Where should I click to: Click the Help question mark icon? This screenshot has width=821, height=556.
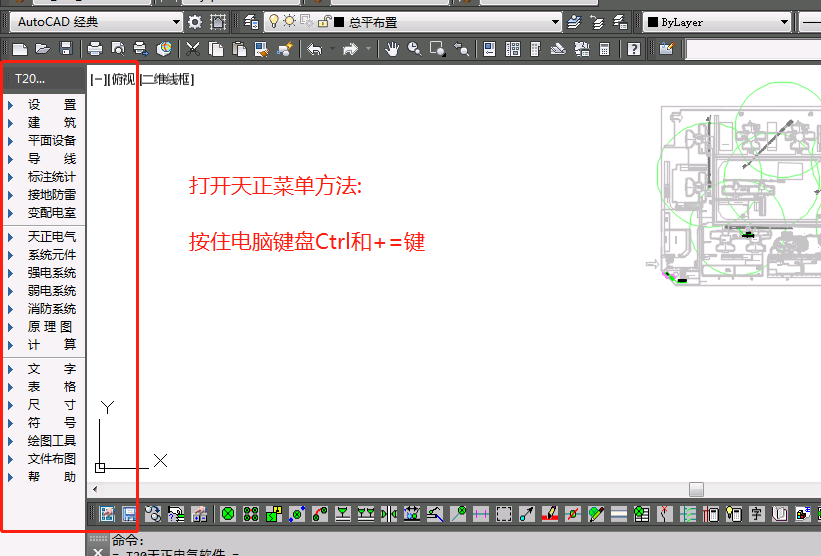(x=634, y=49)
